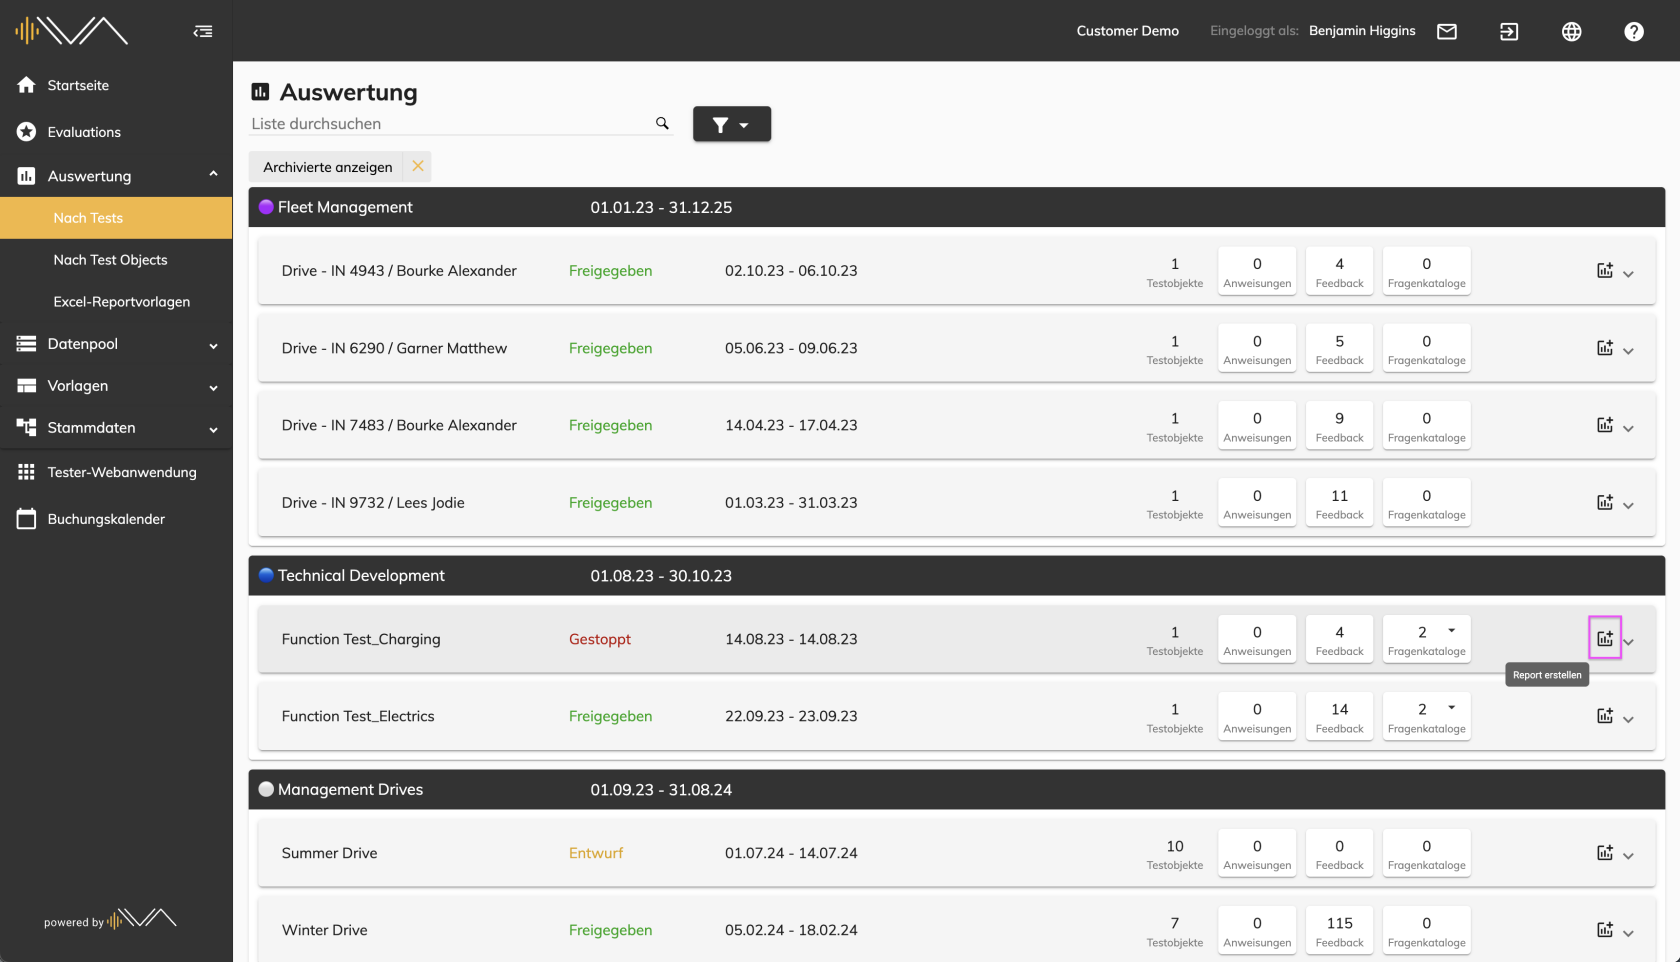Create report for Drive - IN 6290
This screenshot has width=1680, height=962.
pos(1605,348)
